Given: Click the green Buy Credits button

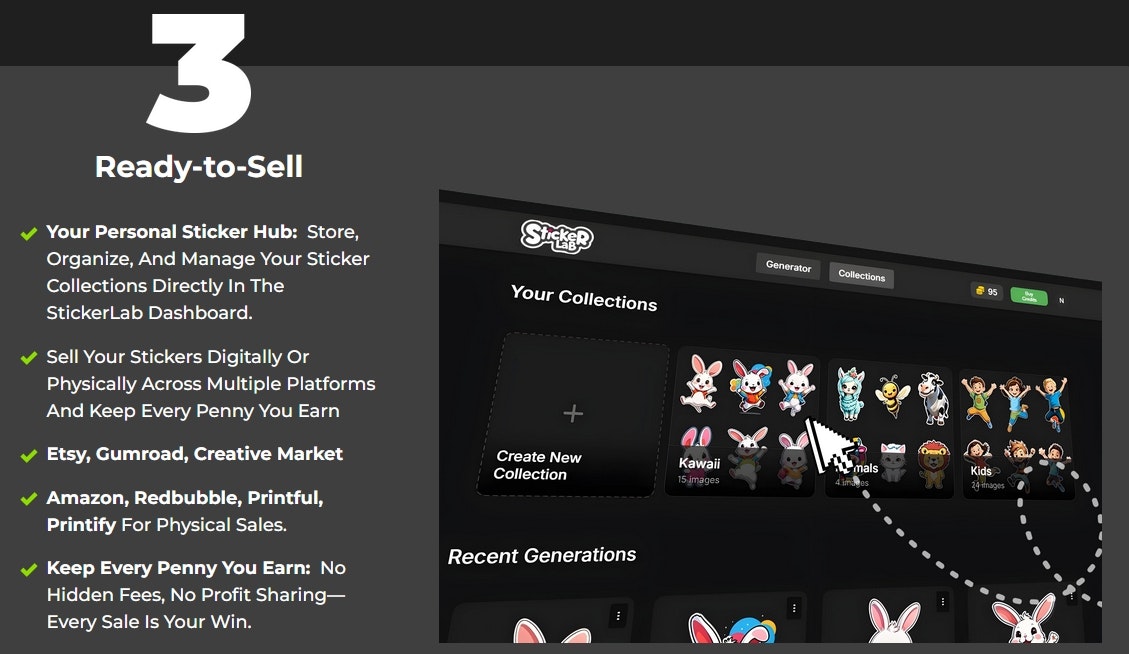Looking at the screenshot, I should click(x=1029, y=296).
